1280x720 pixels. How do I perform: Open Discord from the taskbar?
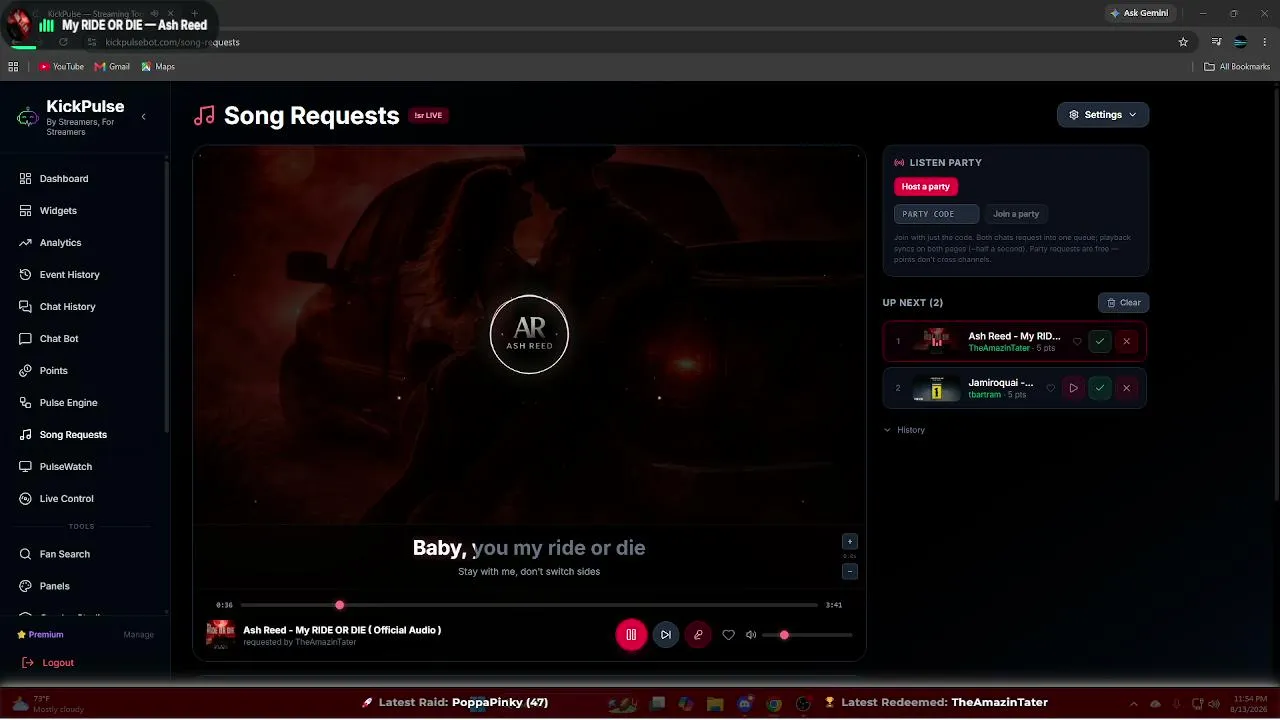tap(745, 704)
